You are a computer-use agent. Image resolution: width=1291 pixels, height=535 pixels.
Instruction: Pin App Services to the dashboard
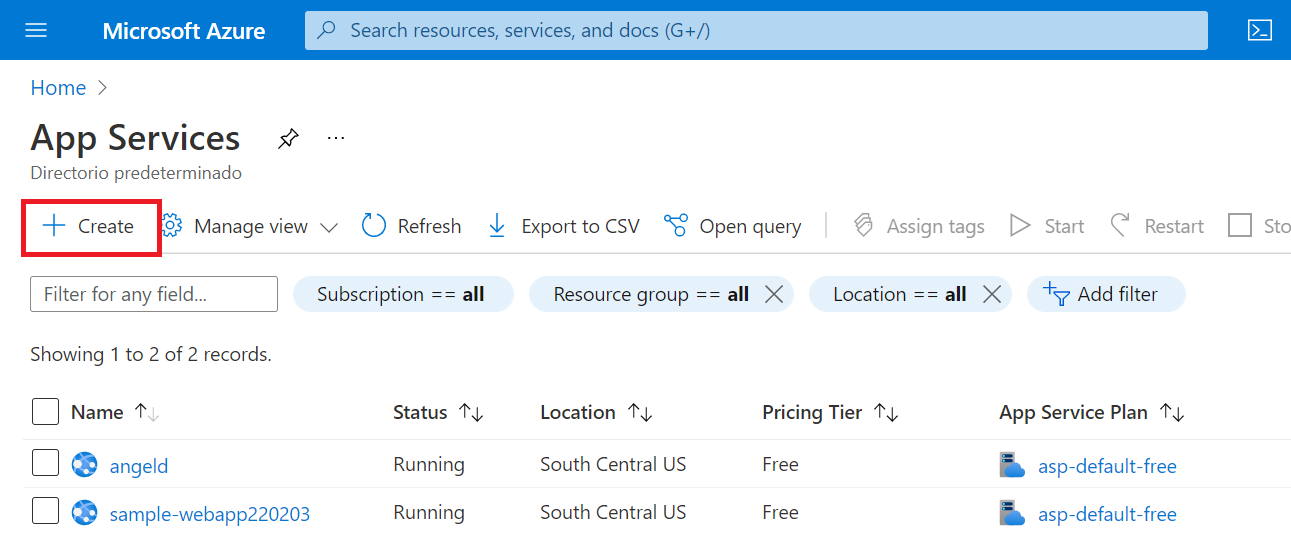pos(288,138)
